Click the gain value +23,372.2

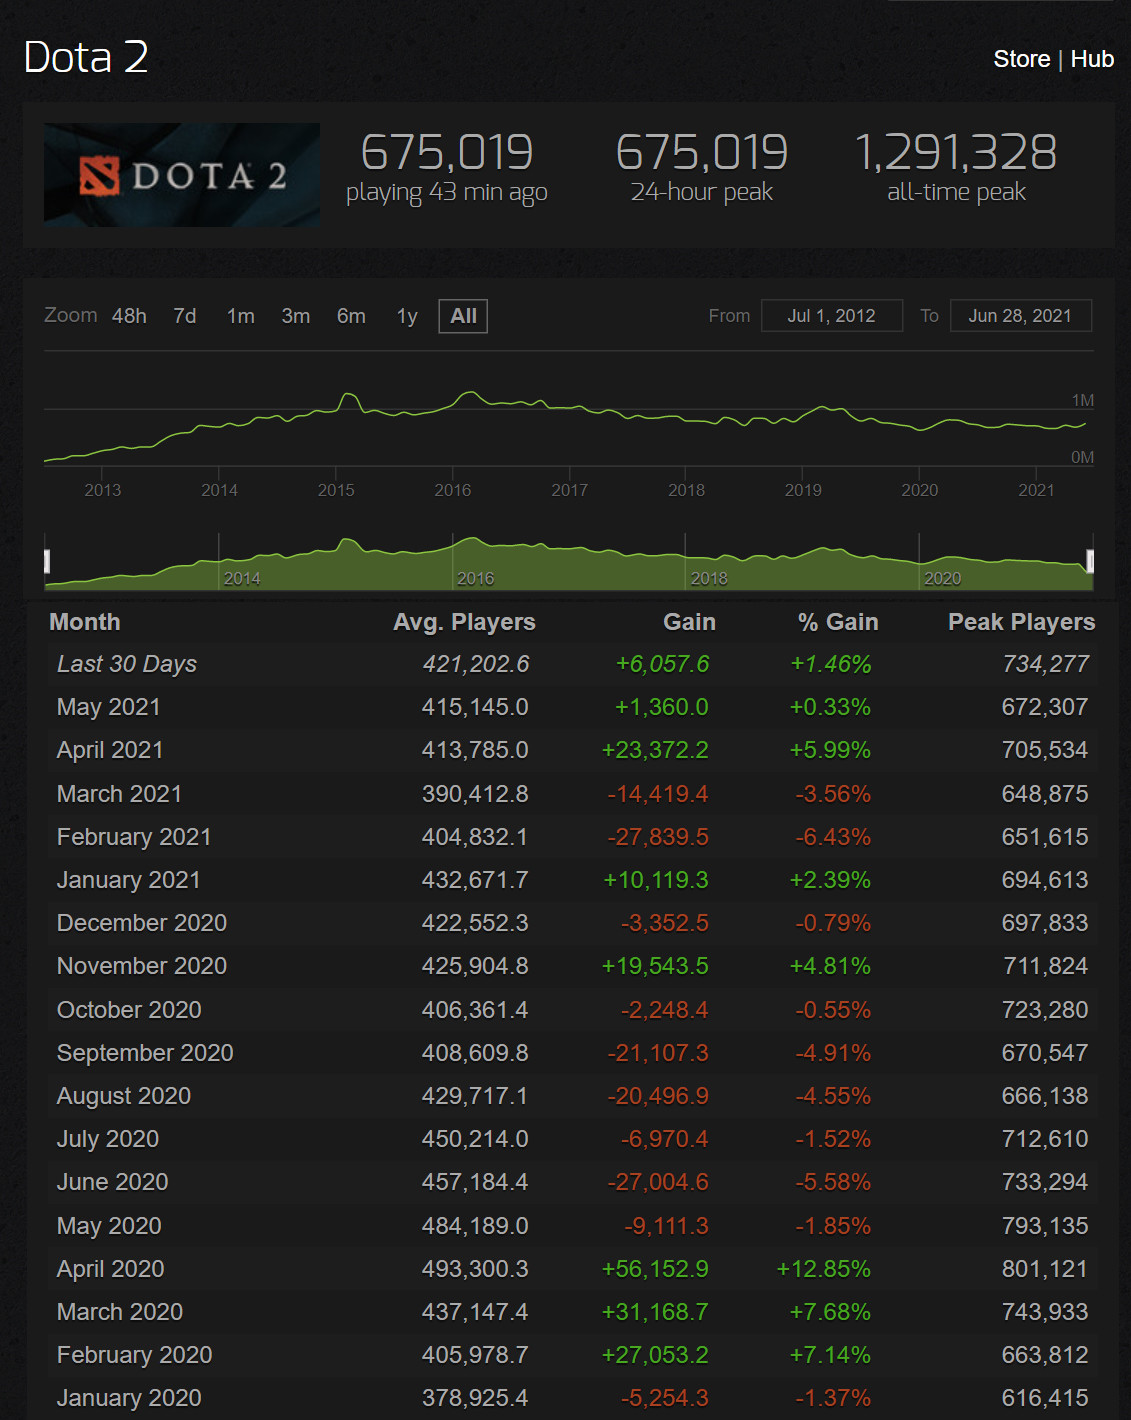655,750
